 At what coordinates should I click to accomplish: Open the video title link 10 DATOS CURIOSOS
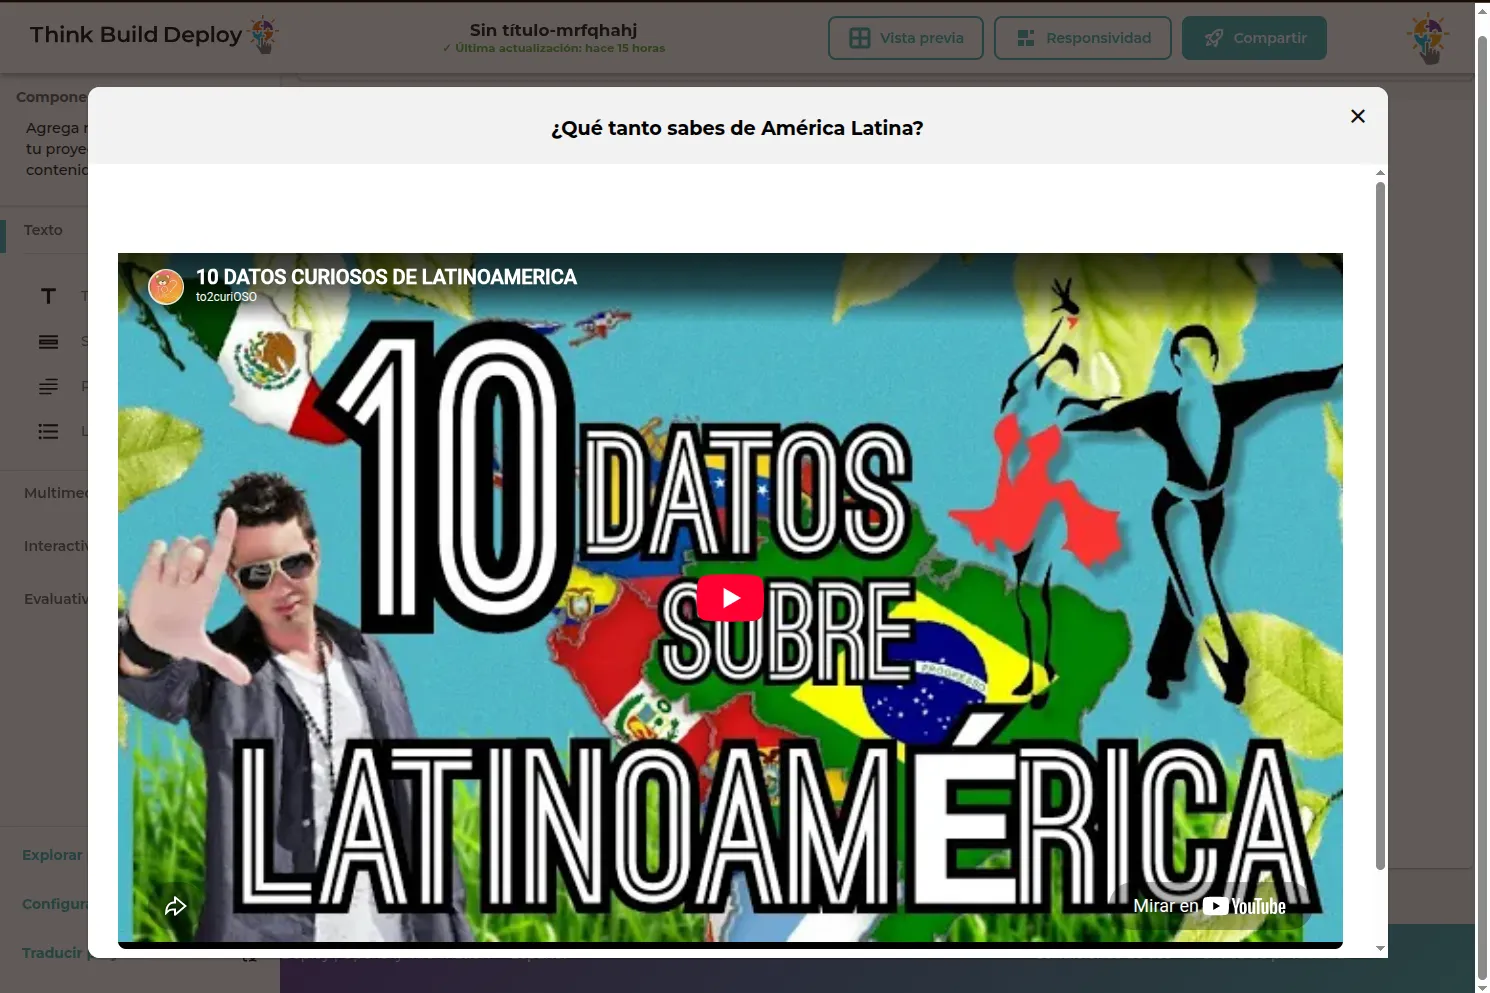386,277
